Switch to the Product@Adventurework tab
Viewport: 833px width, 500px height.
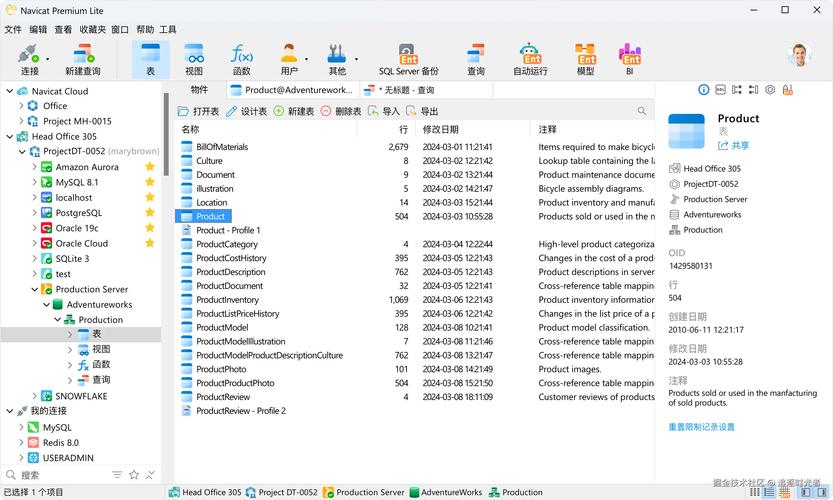(291, 90)
